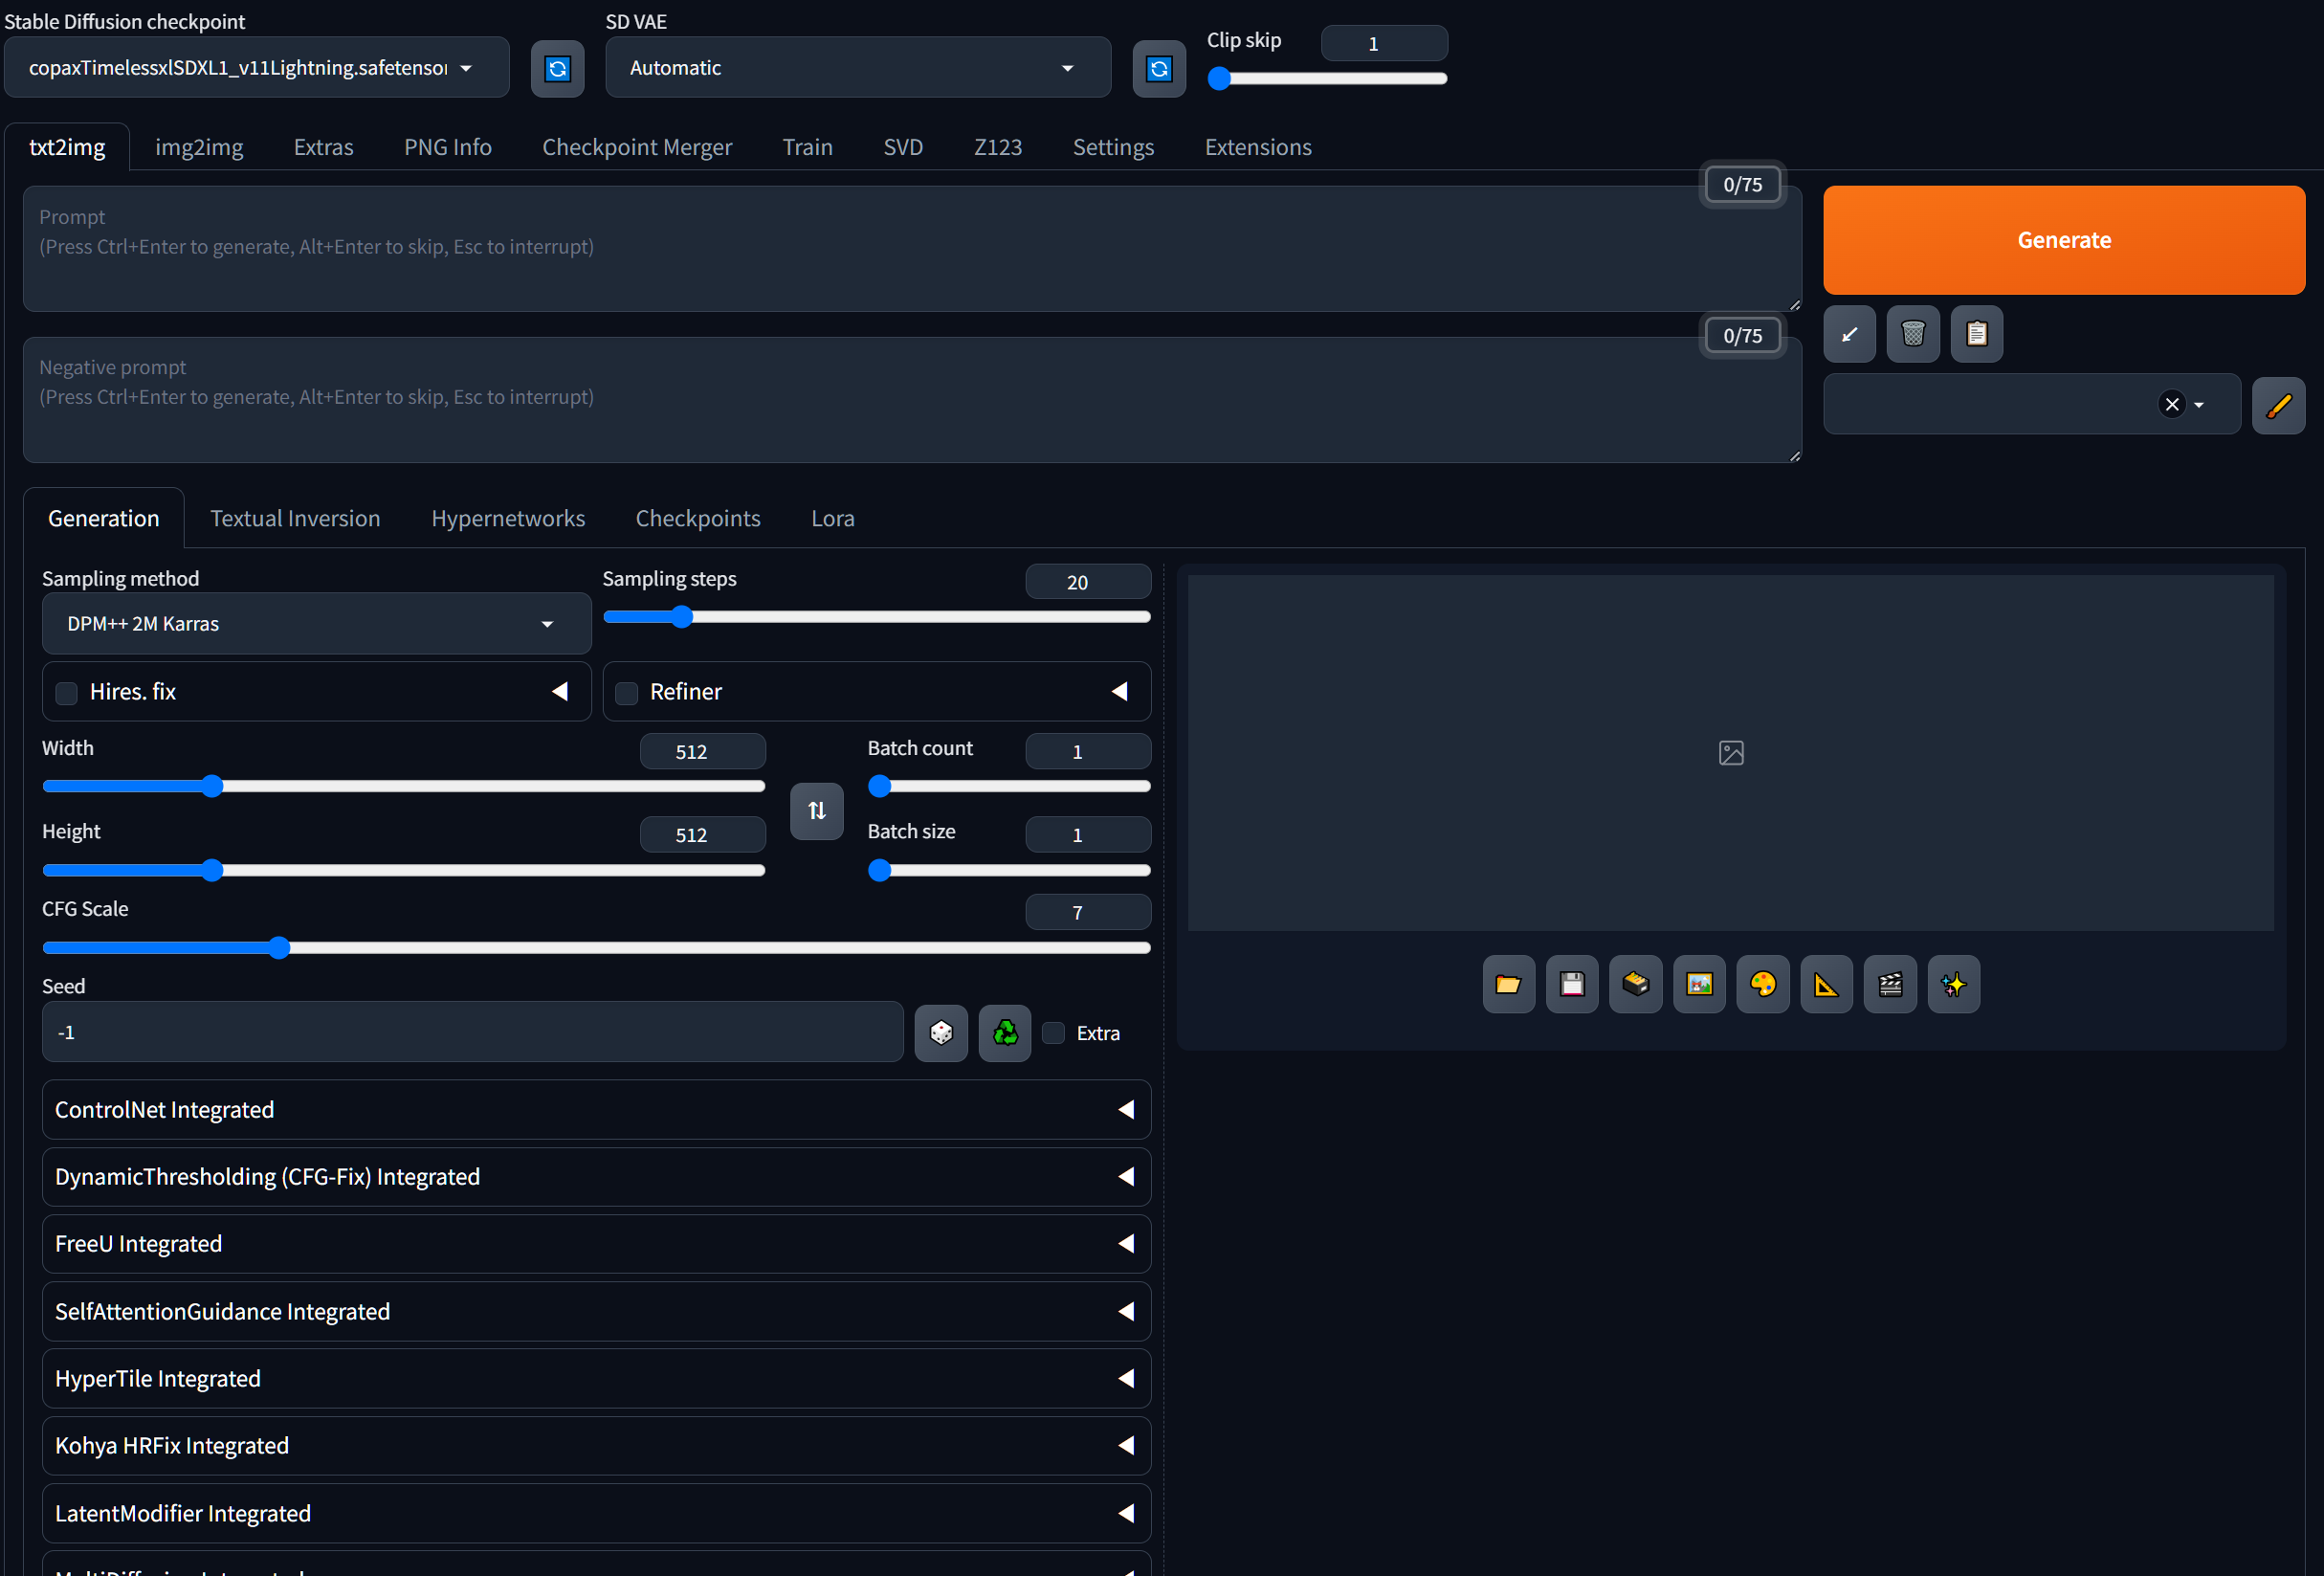Click the CFG Scale slider handle

pos(279,947)
